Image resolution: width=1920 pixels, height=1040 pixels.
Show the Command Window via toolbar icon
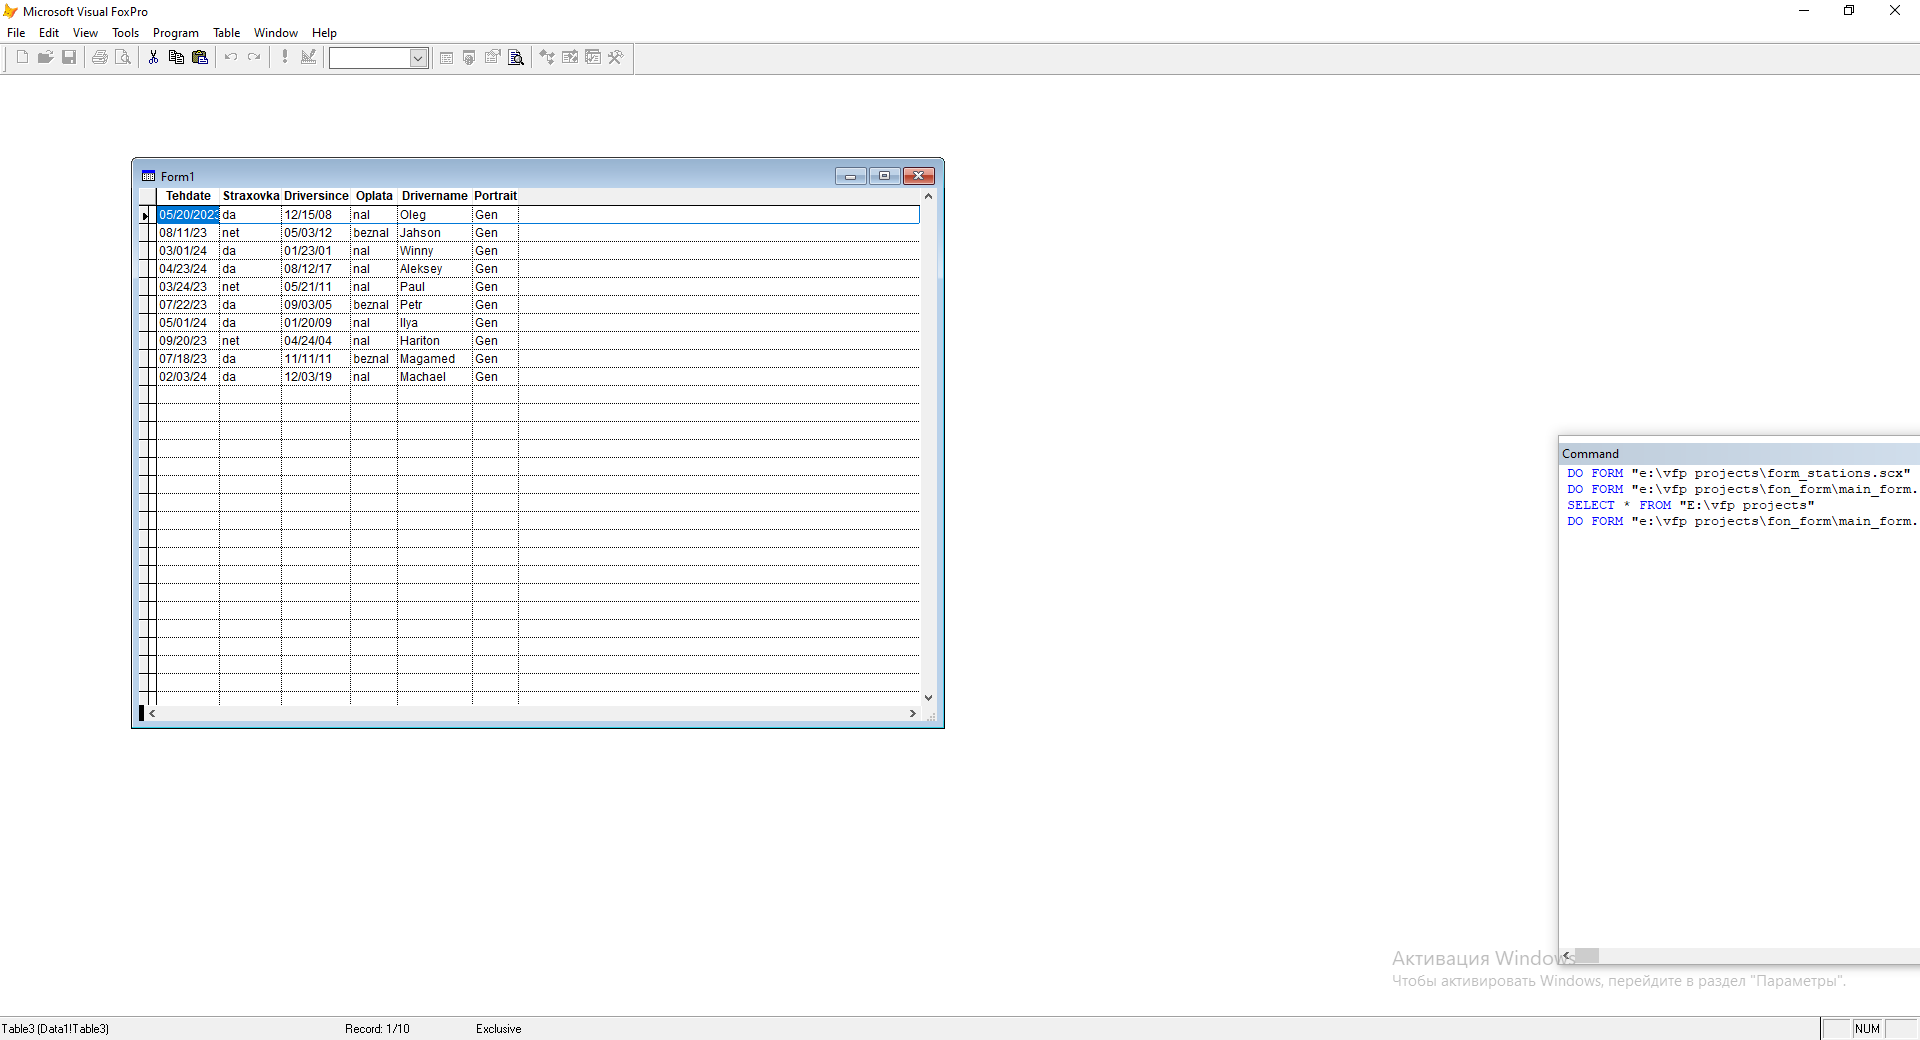coord(446,57)
